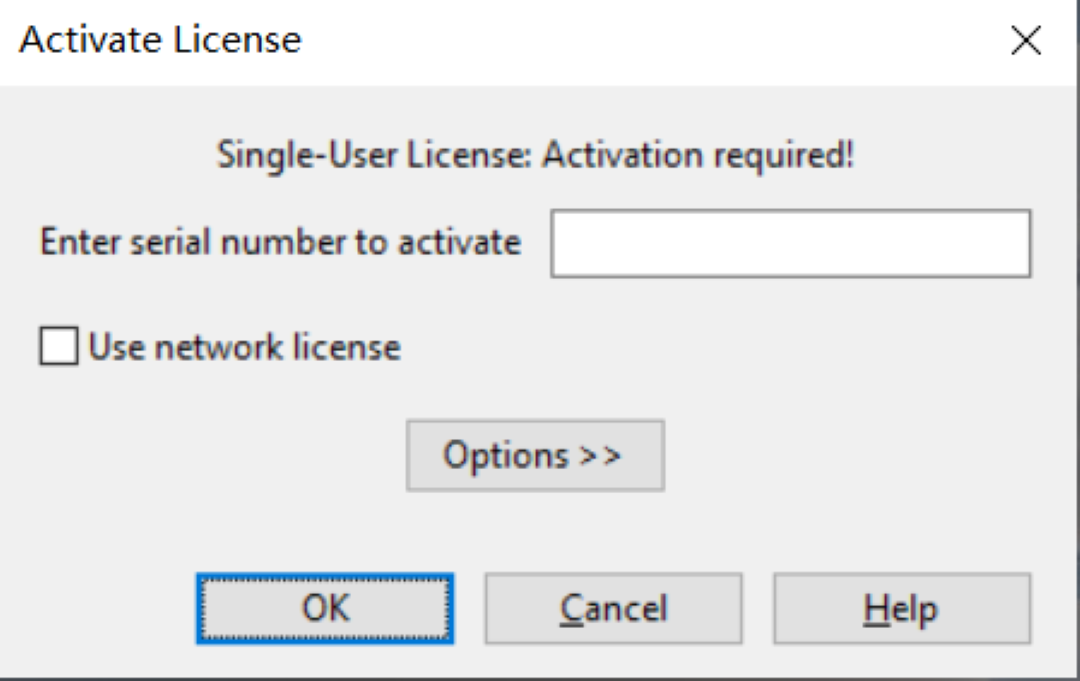Expand the Options >> section
This screenshot has height=681, width=1080.
coord(535,456)
